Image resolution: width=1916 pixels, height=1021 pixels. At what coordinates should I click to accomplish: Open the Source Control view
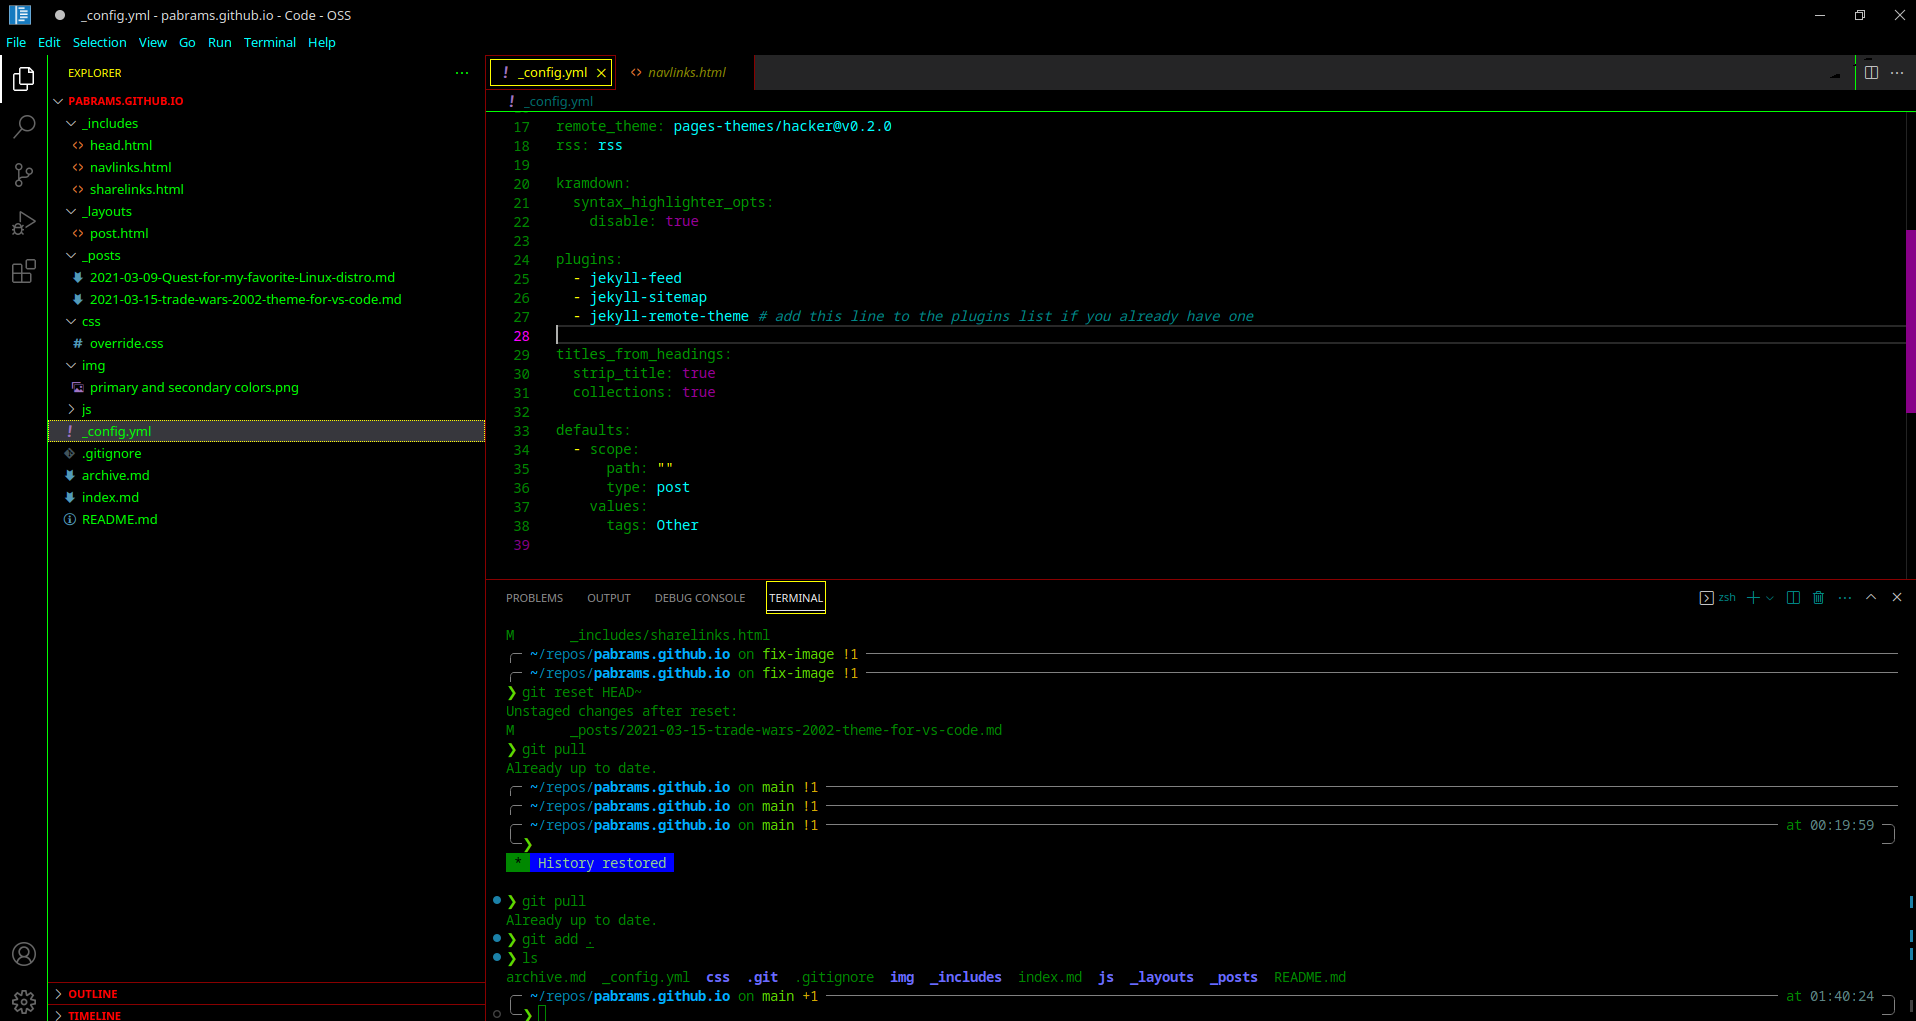[24, 174]
